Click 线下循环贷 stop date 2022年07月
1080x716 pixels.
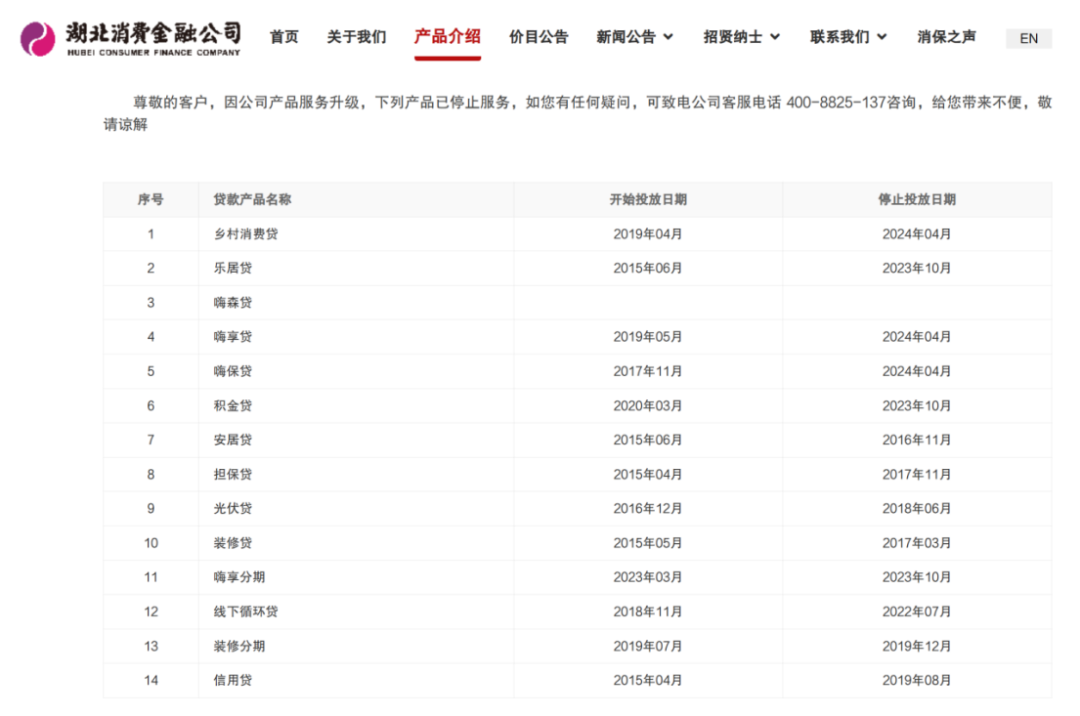pos(916,611)
